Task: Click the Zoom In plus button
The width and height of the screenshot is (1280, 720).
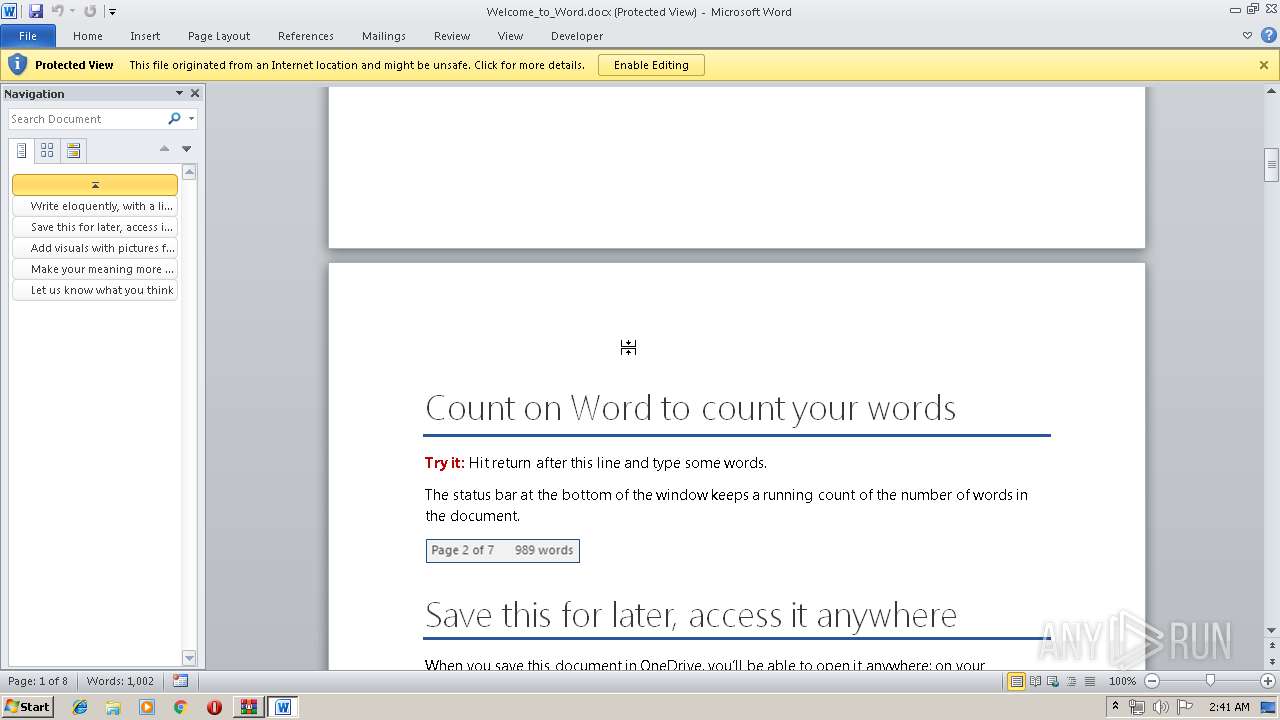Action: (1268, 681)
